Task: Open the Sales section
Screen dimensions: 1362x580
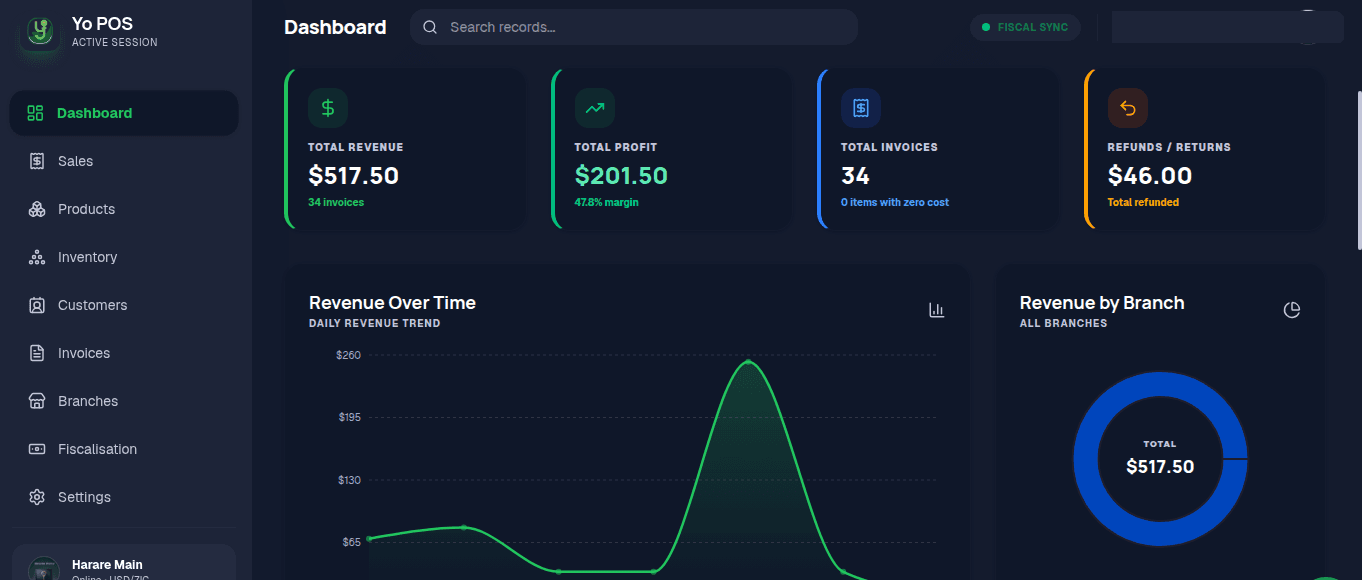Action: tap(124, 161)
